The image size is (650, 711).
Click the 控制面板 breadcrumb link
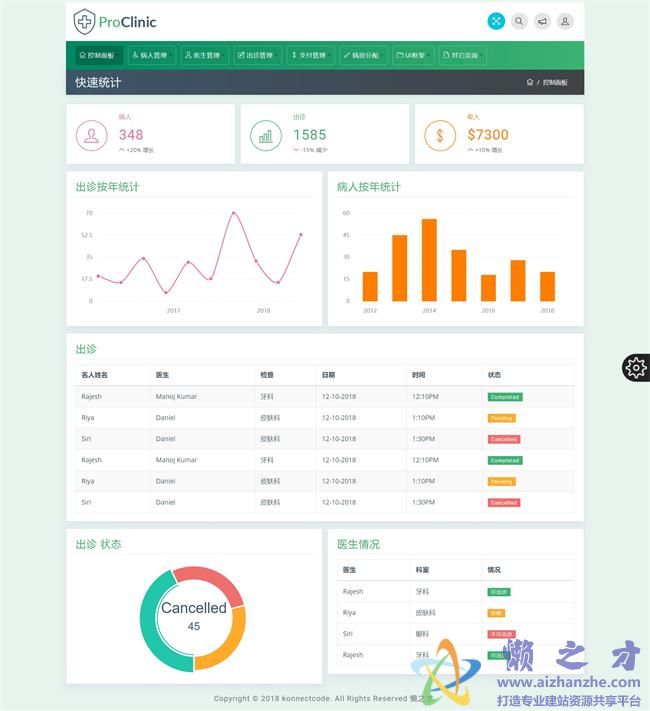(555, 83)
